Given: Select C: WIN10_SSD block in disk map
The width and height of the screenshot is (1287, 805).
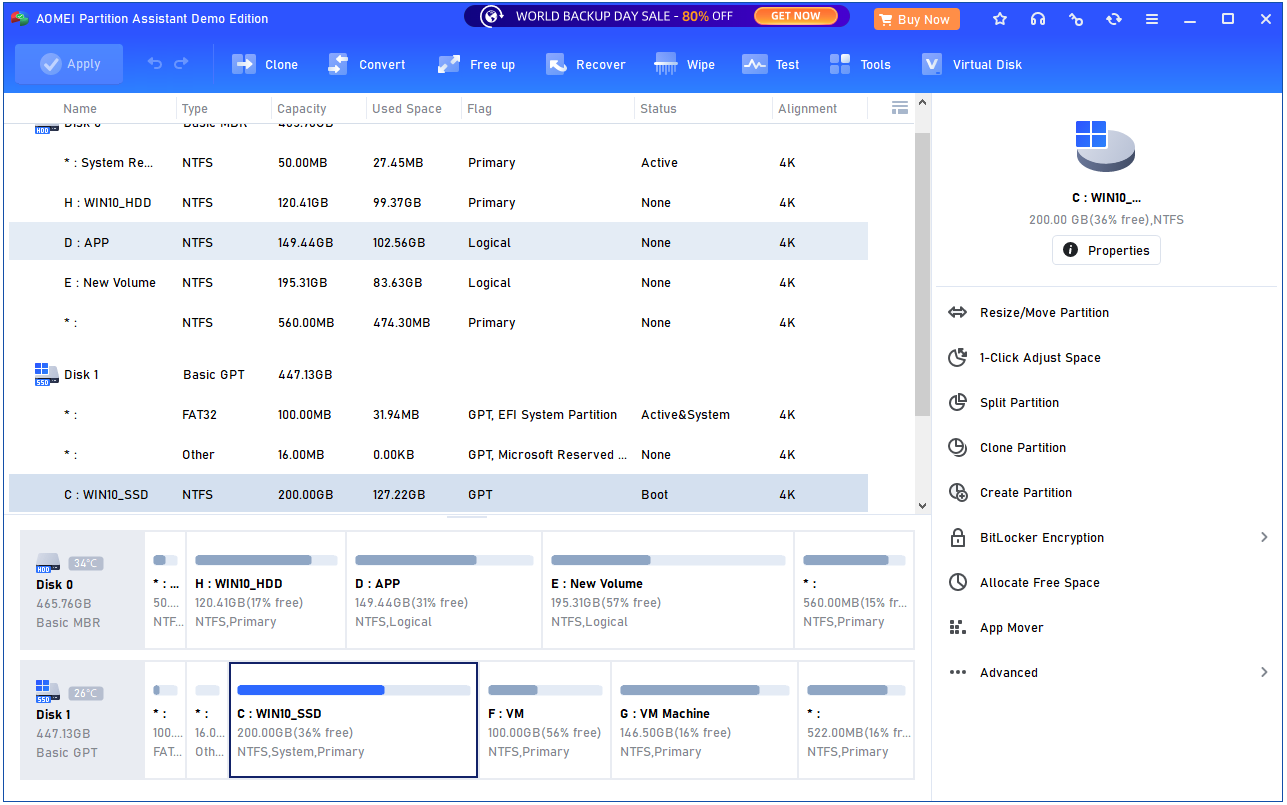Looking at the screenshot, I should (353, 720).
